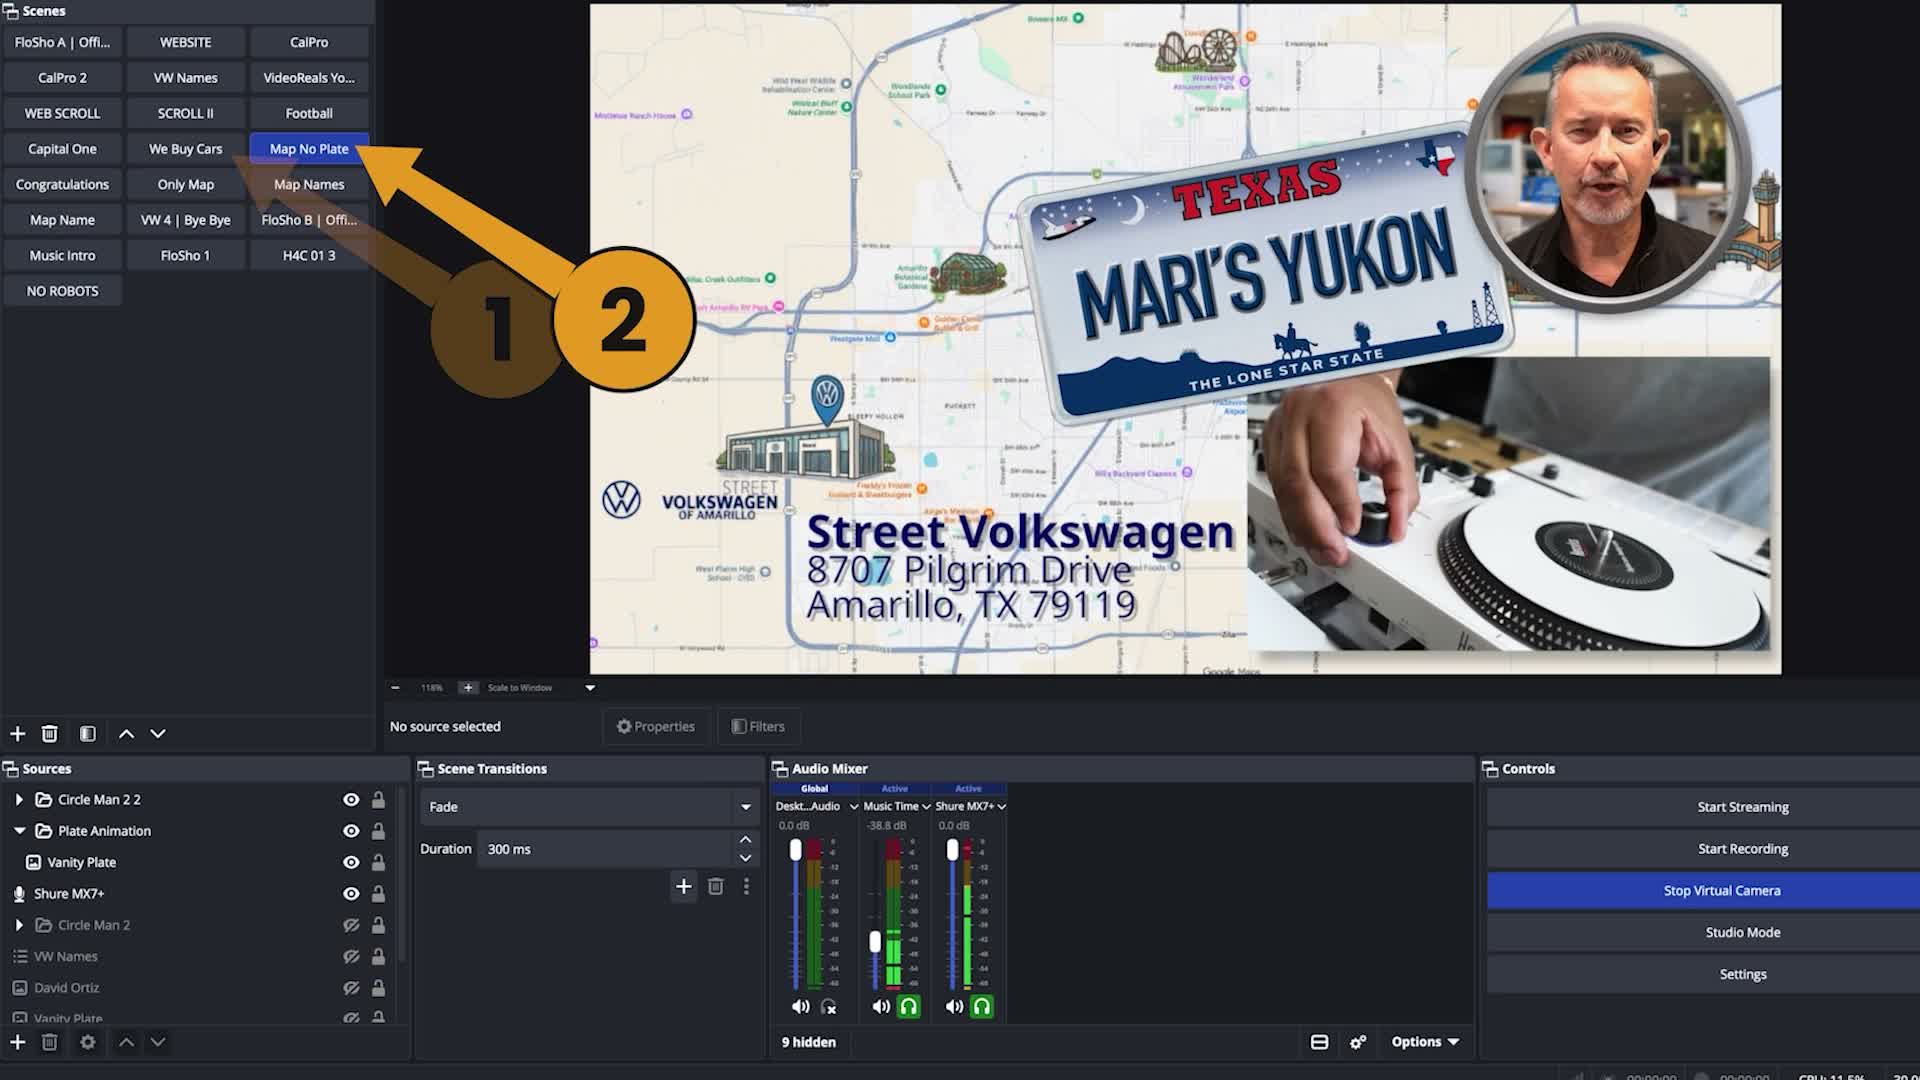Screen dimensions: 1920x1080
Task: Hide the Shure MX7+ source
Action: (351, 894)
